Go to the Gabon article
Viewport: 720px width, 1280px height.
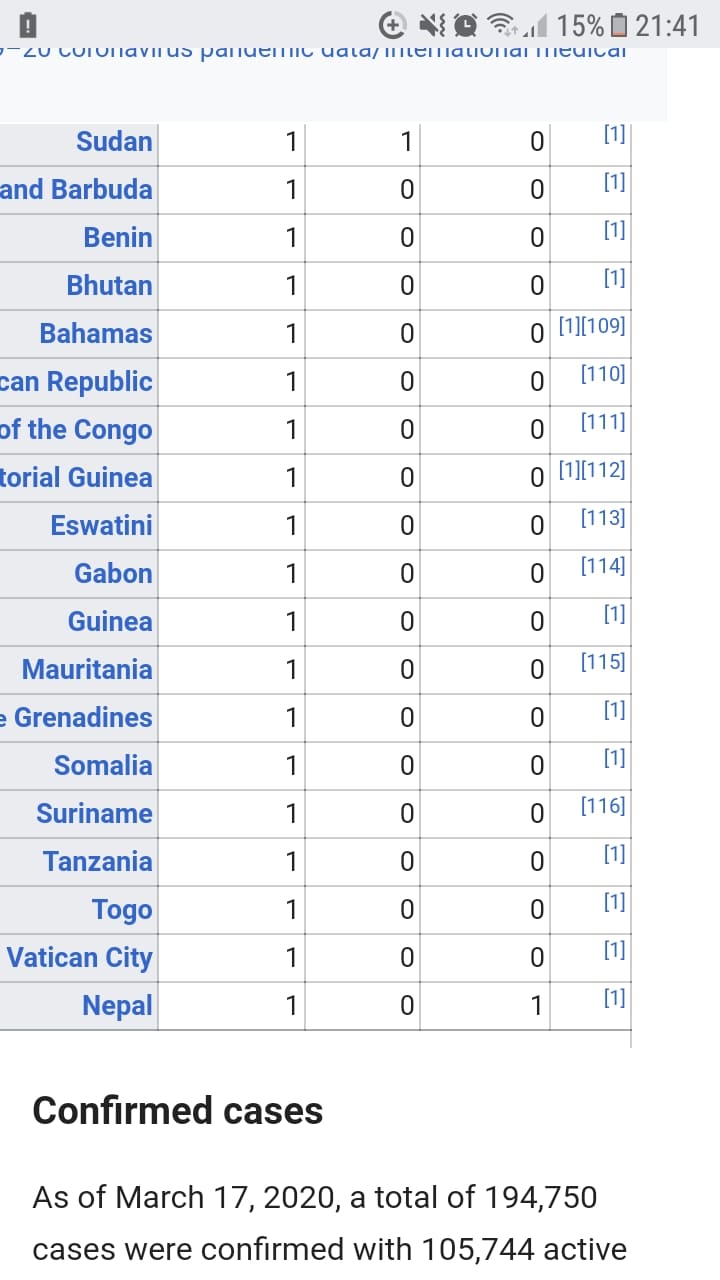pyautogui.click(x=113, y=574)
